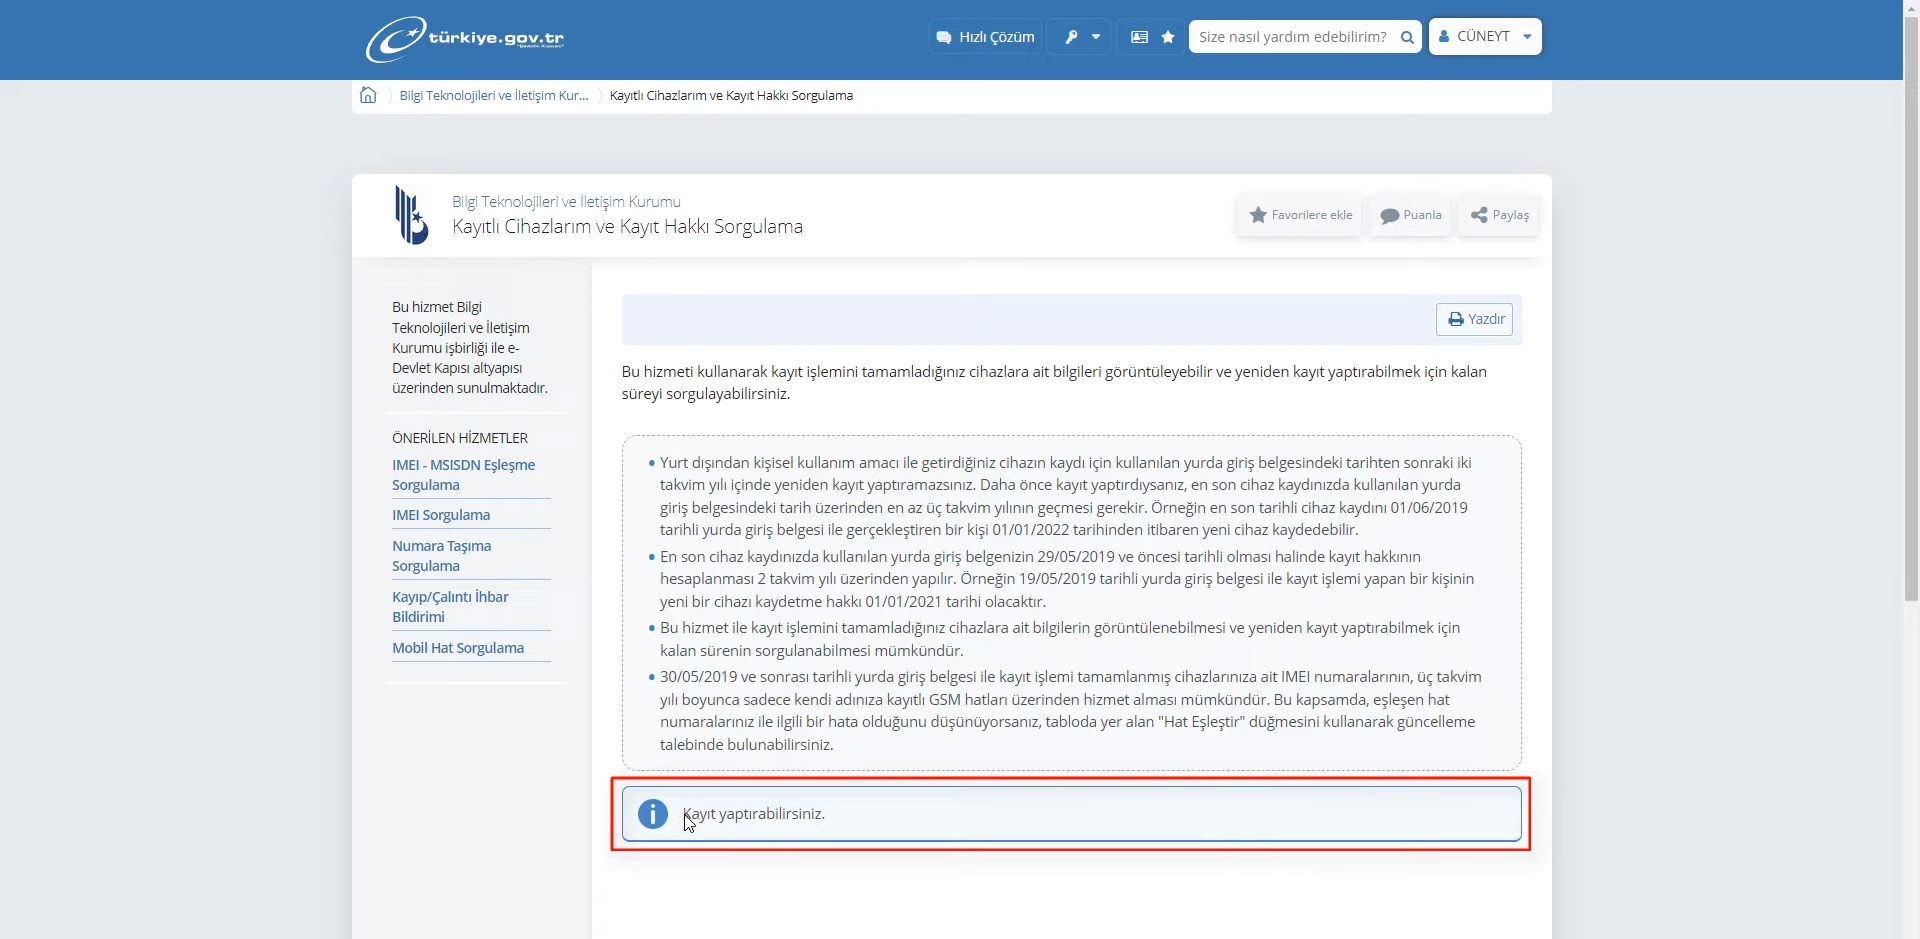The width and height of the screenshot is (1920, 939).
Task: Rate the service with Puanla
Action: pyautogui.click(x=1410, y=215)
